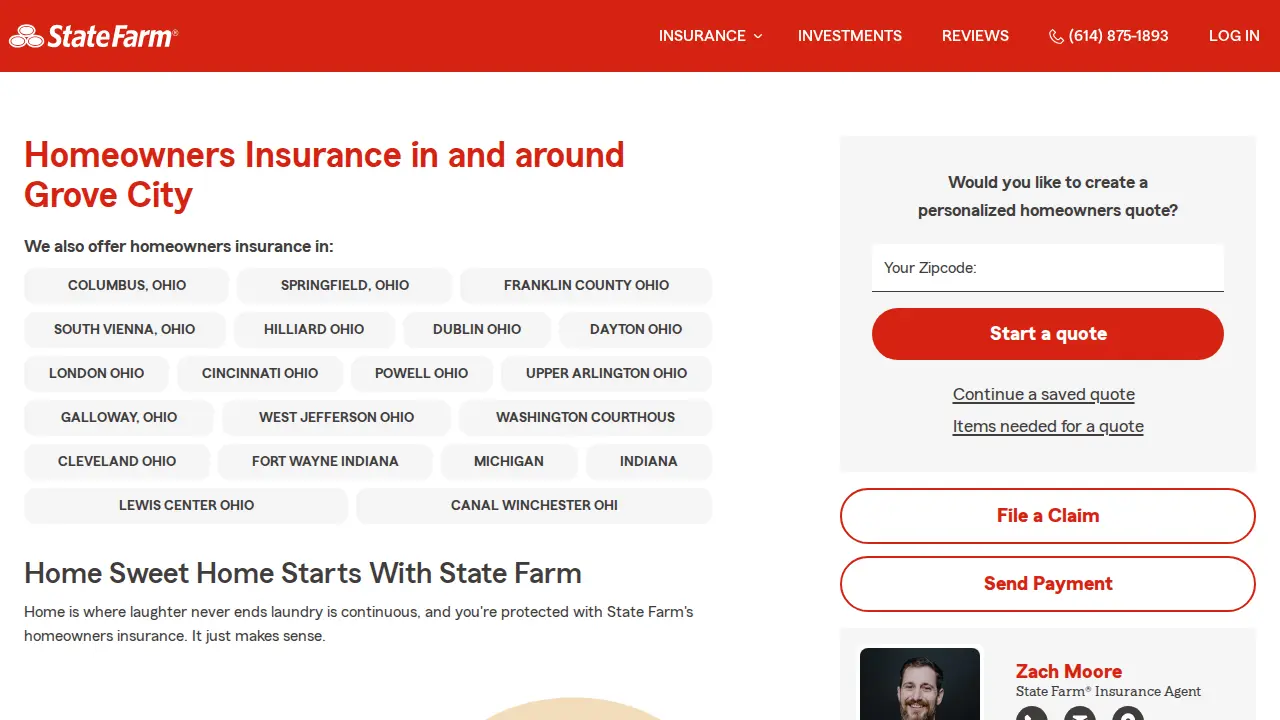Focus the Your Zipcode input field
1280x720 pixels.
pos(1048,268)
